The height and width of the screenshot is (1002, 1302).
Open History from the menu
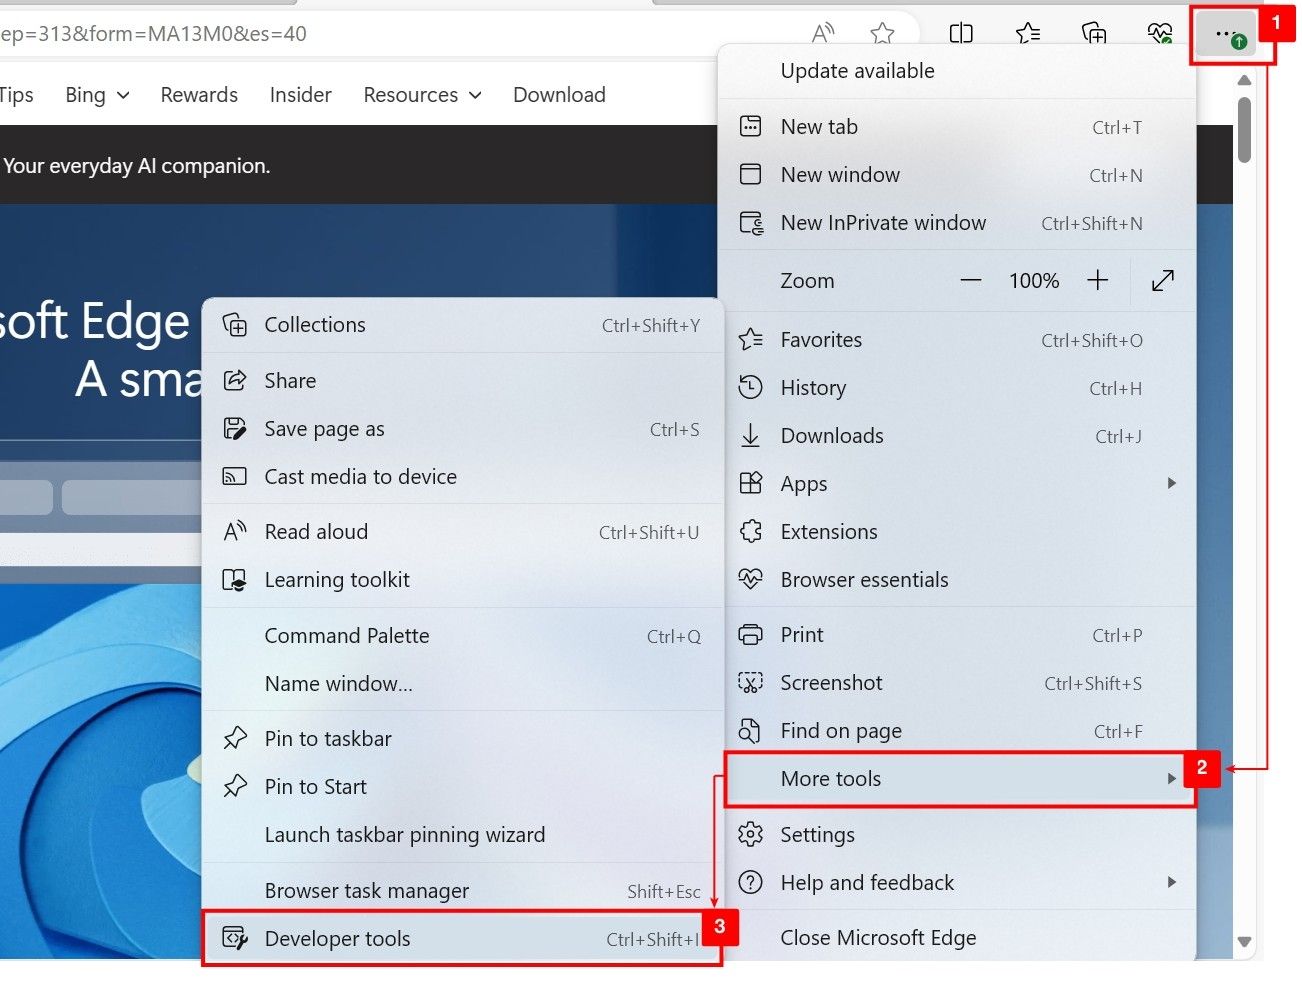(957, 388)
